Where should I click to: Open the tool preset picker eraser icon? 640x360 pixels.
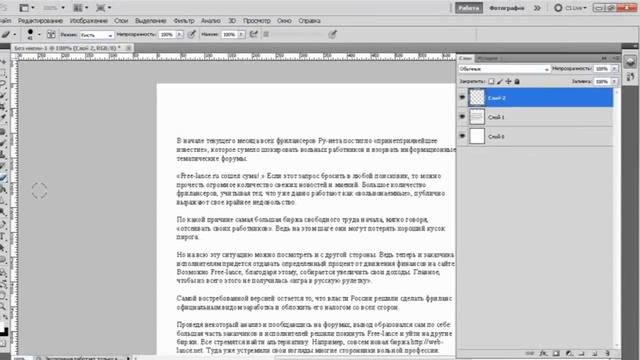6,35
